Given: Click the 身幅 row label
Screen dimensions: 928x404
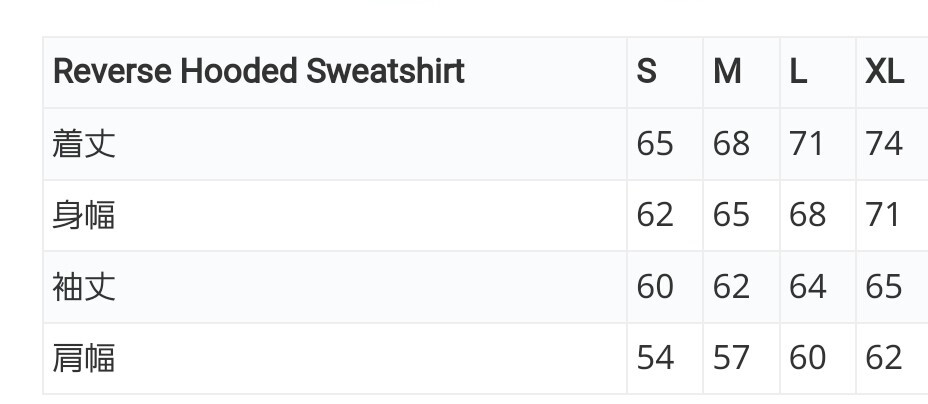Looking at the screenshot, I should [84, 215].
